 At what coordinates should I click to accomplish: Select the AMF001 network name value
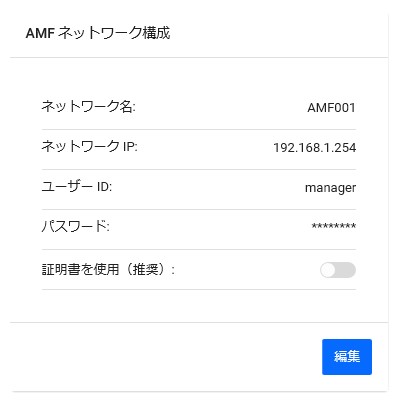(x=331, y=108)
